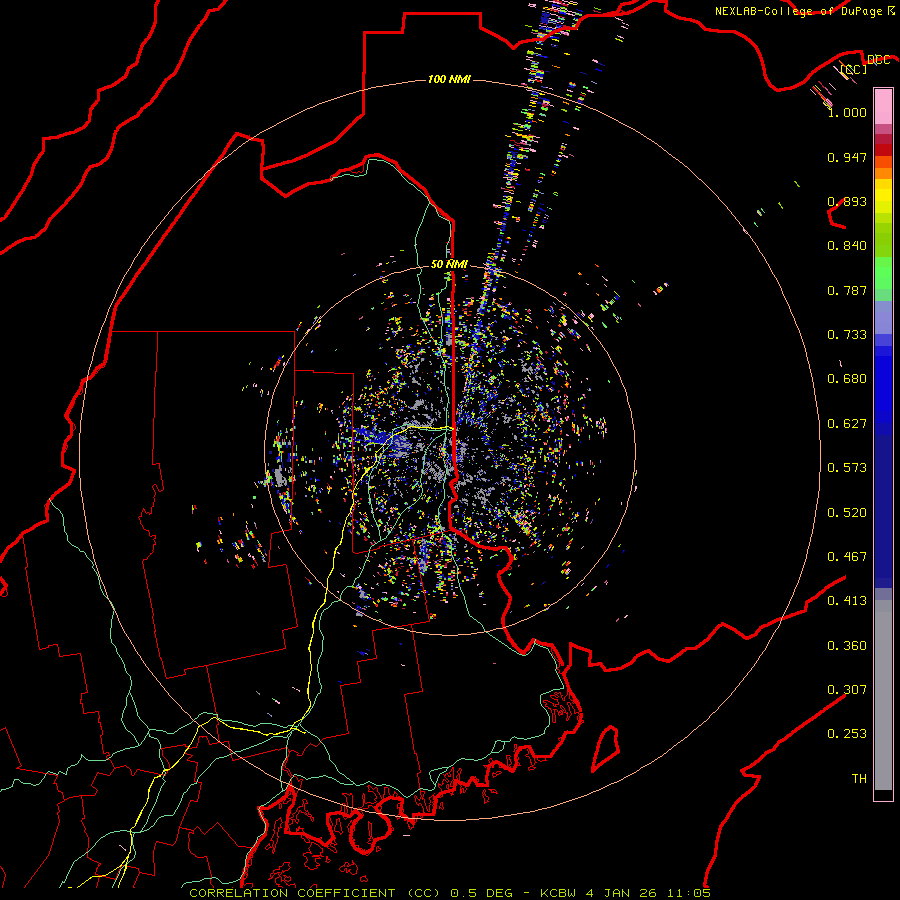Select the 0.467 scale value
This screenshot has width=900, height=900.
[x=847, y=557]
